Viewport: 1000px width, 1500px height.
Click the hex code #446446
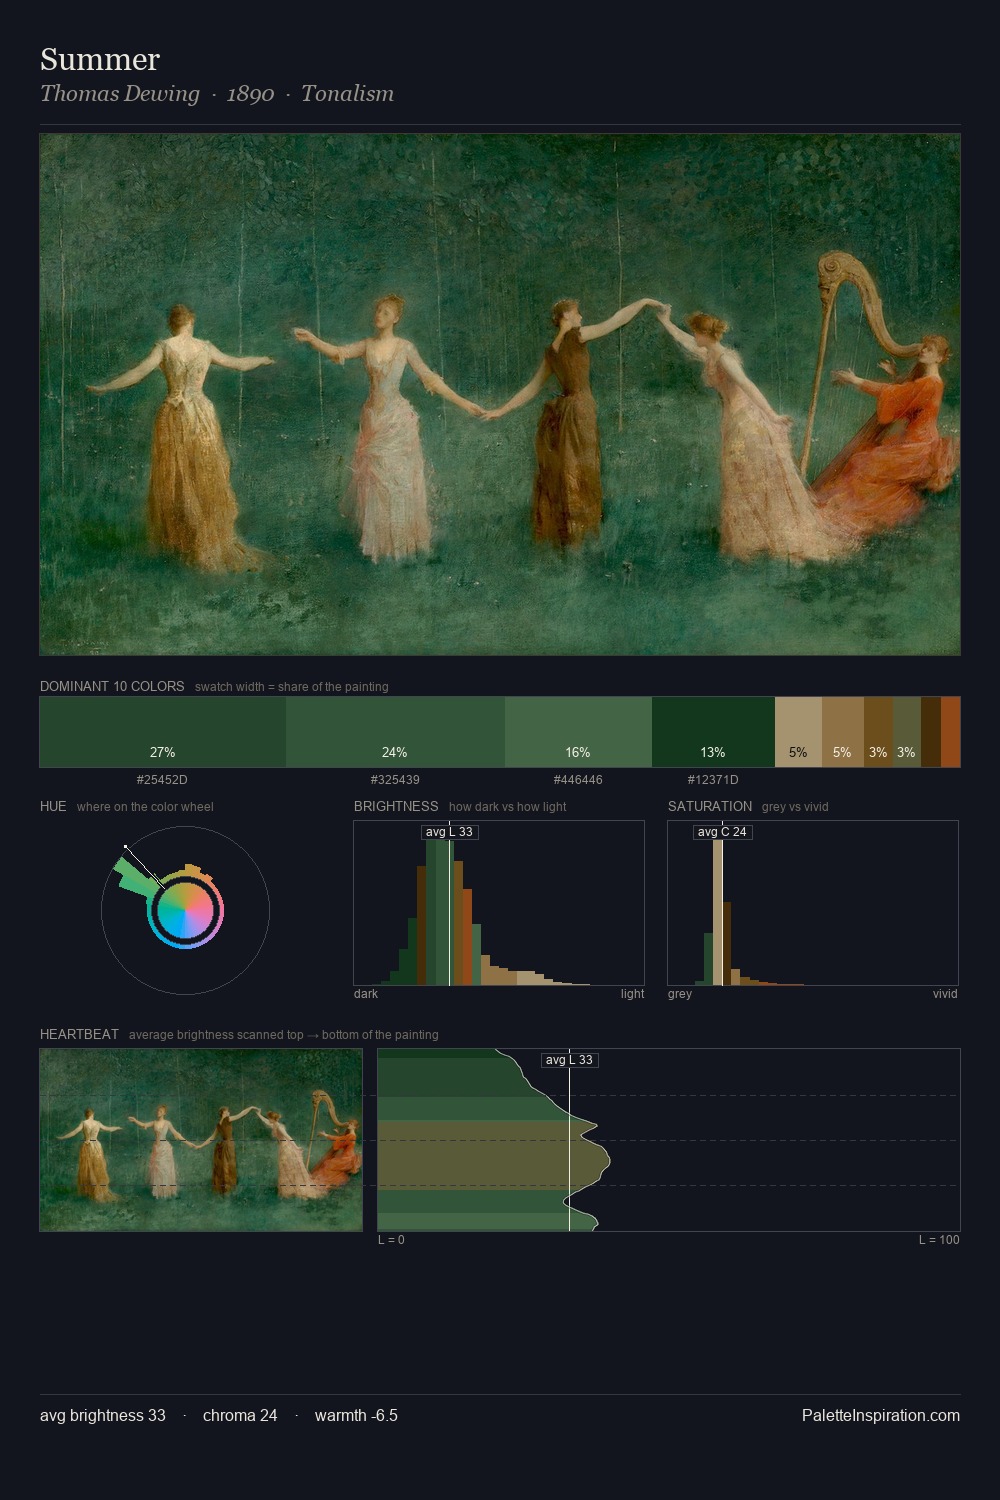coord(578,780)
